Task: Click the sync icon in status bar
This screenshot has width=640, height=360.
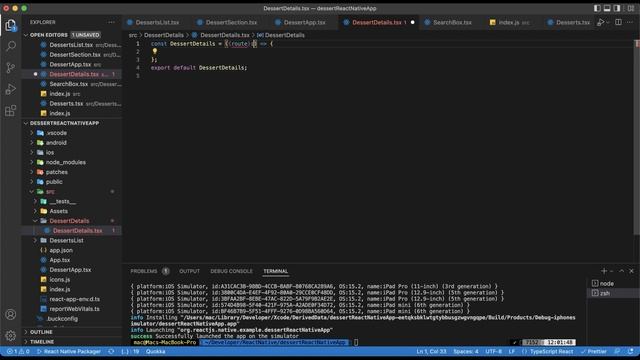Action: tap(111, 351)
